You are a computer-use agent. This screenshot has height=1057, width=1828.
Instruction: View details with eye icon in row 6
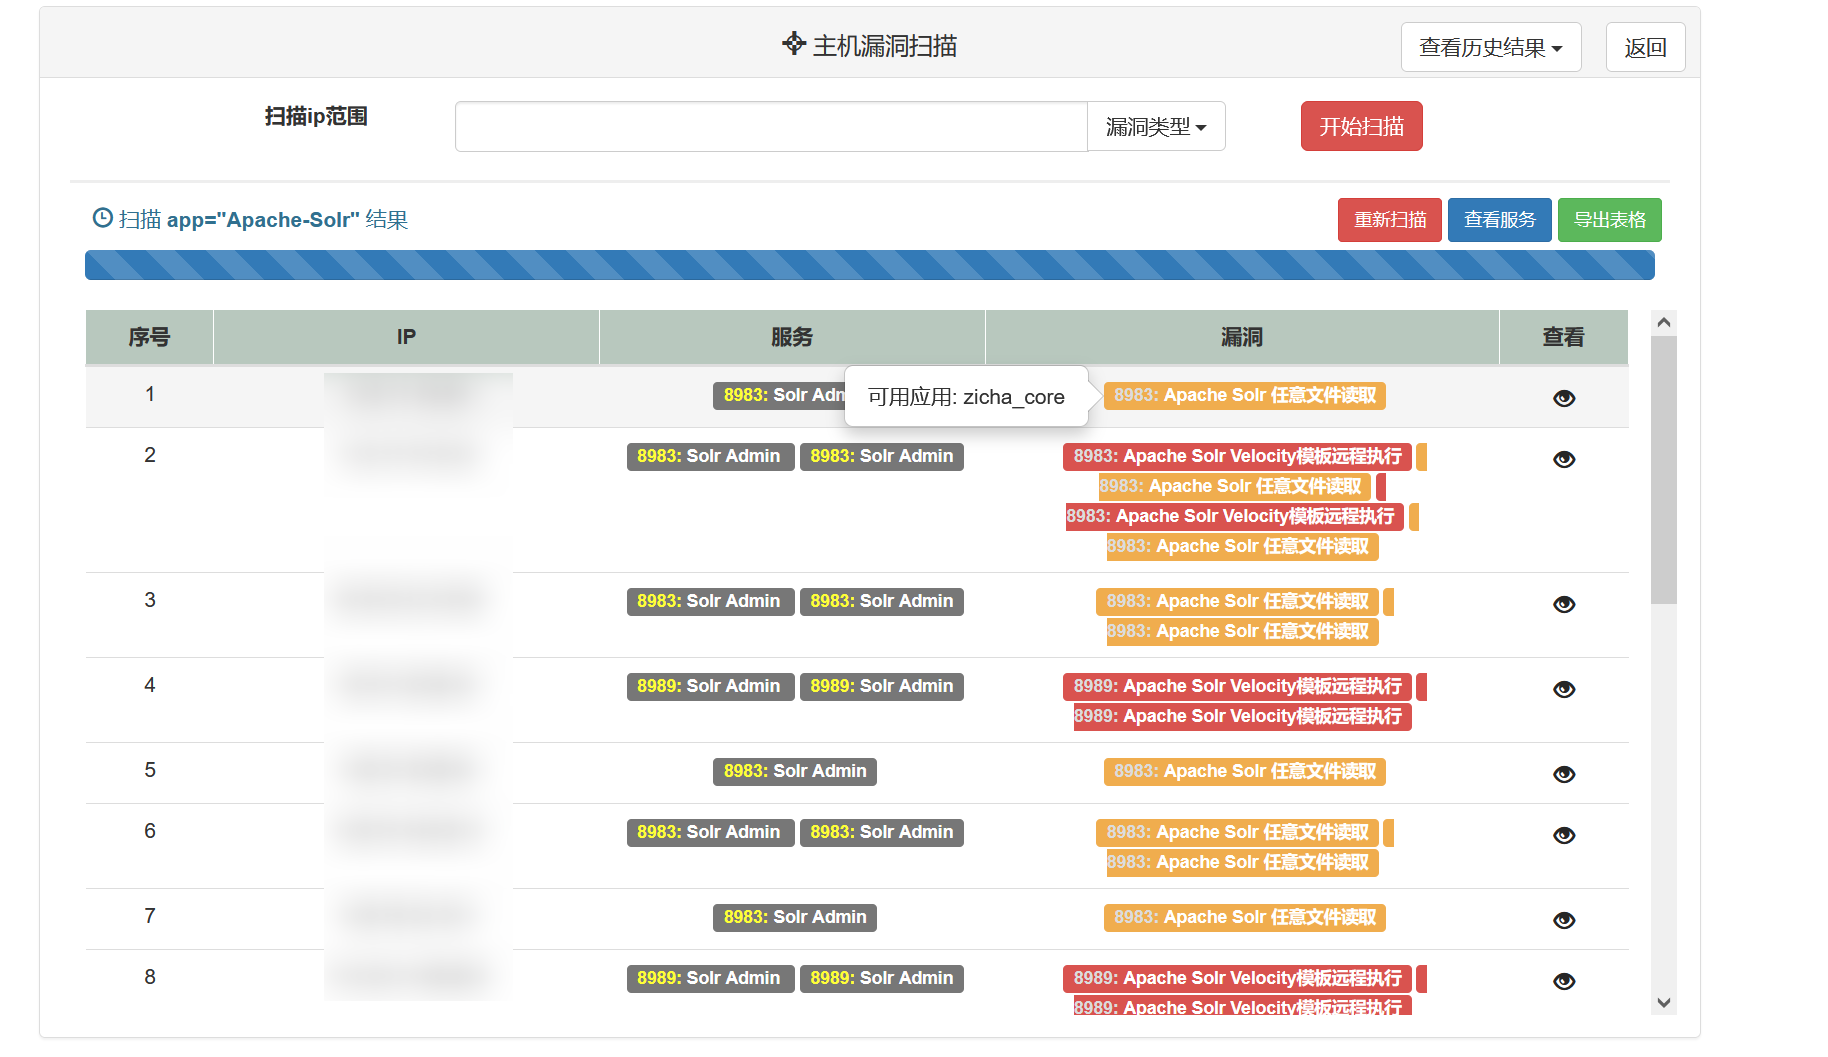pyautogui.click(x=1564, y=835)
